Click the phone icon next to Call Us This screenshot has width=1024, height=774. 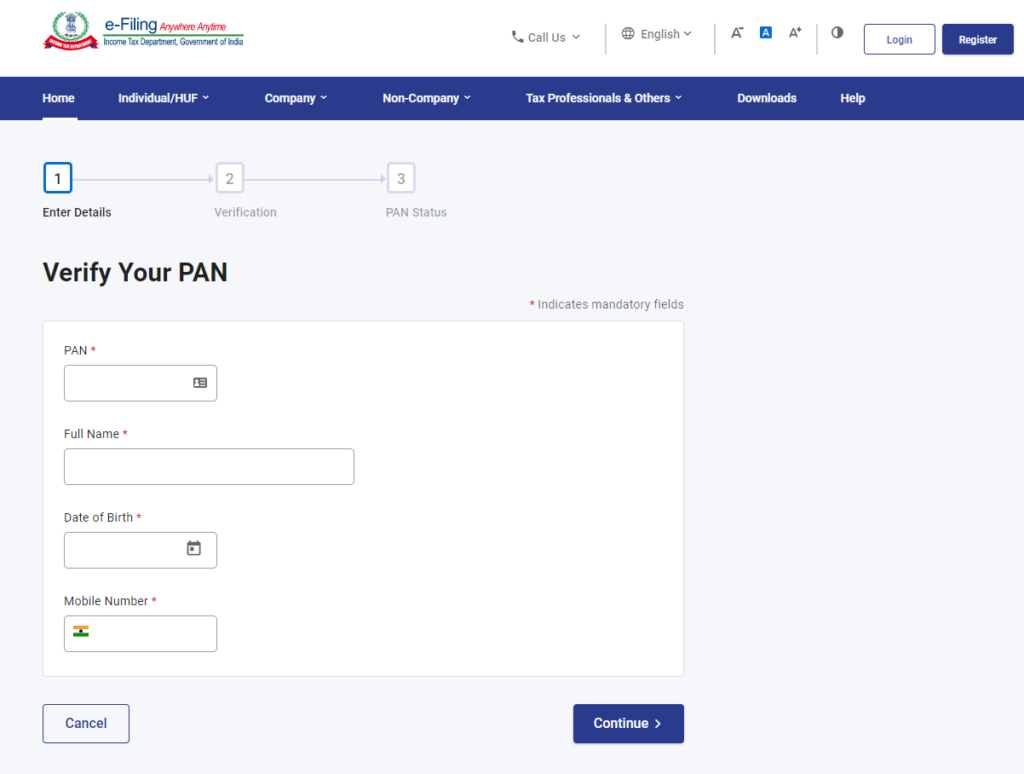(x=517, y=37)
